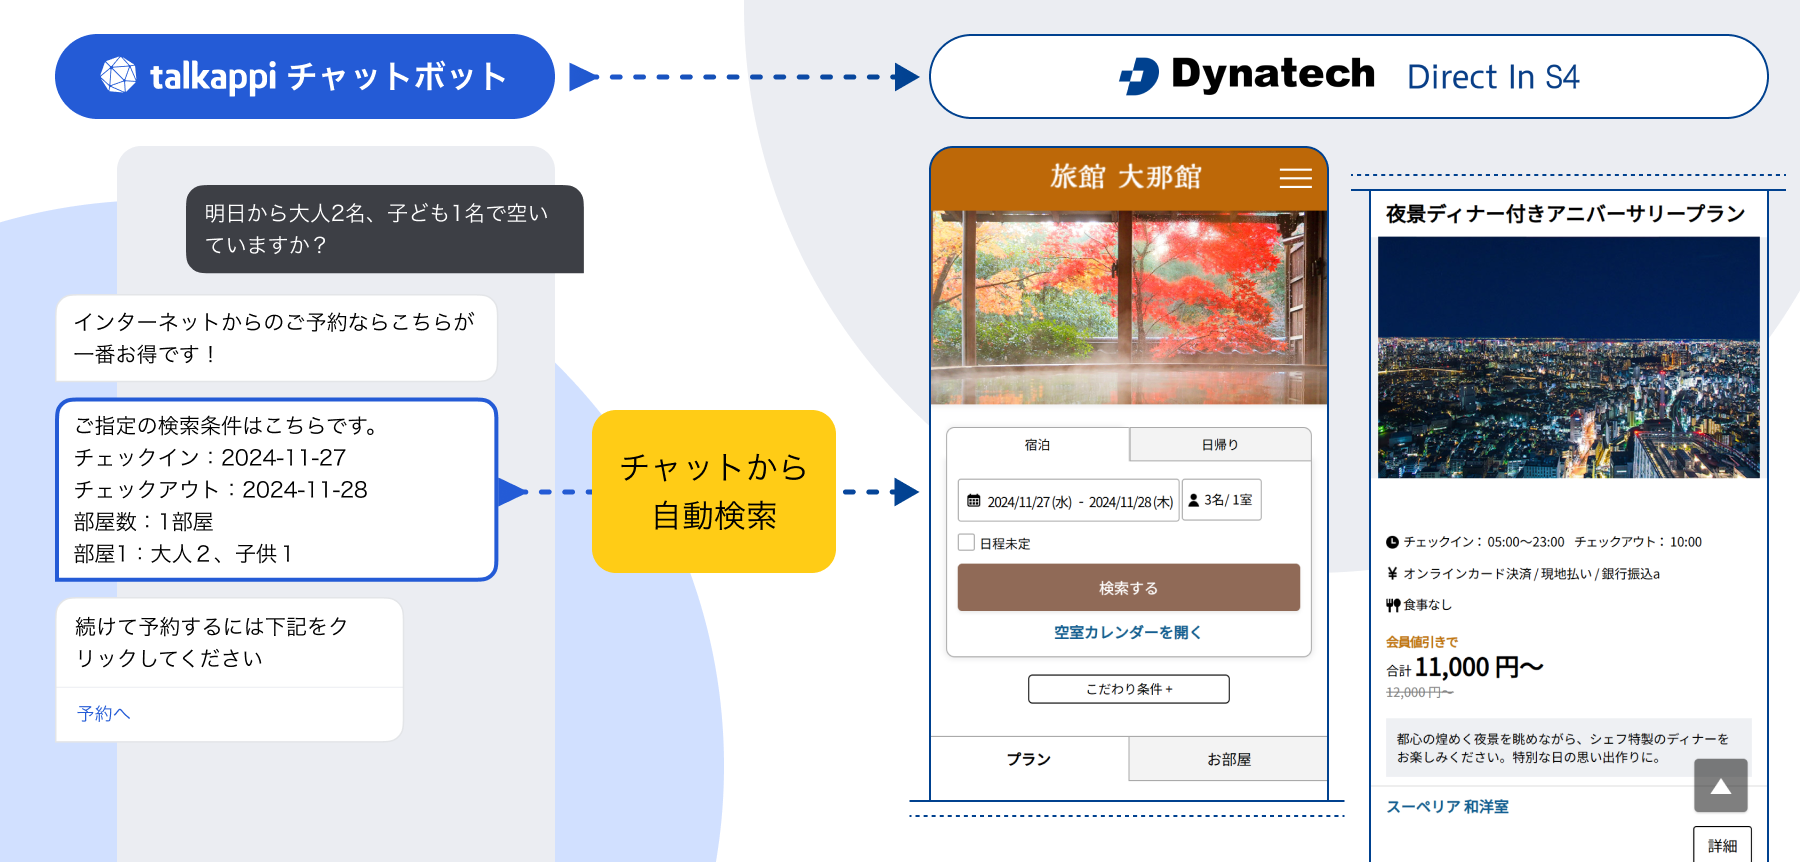Screen dimensions: 1800x862
Task: Click the check-in clock icon
Action: (1392, 542)
